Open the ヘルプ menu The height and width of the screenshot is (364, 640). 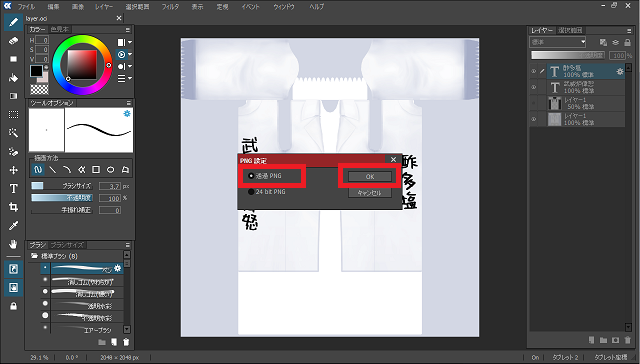point(316,7)
